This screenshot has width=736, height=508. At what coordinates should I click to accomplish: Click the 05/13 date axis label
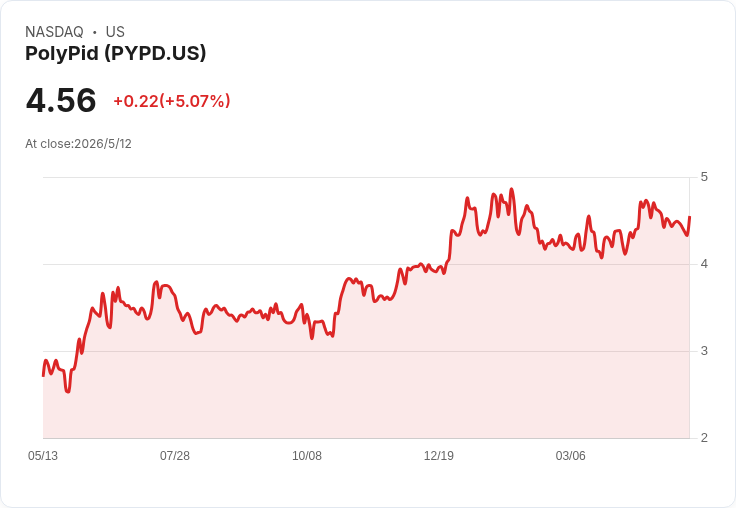43,456
